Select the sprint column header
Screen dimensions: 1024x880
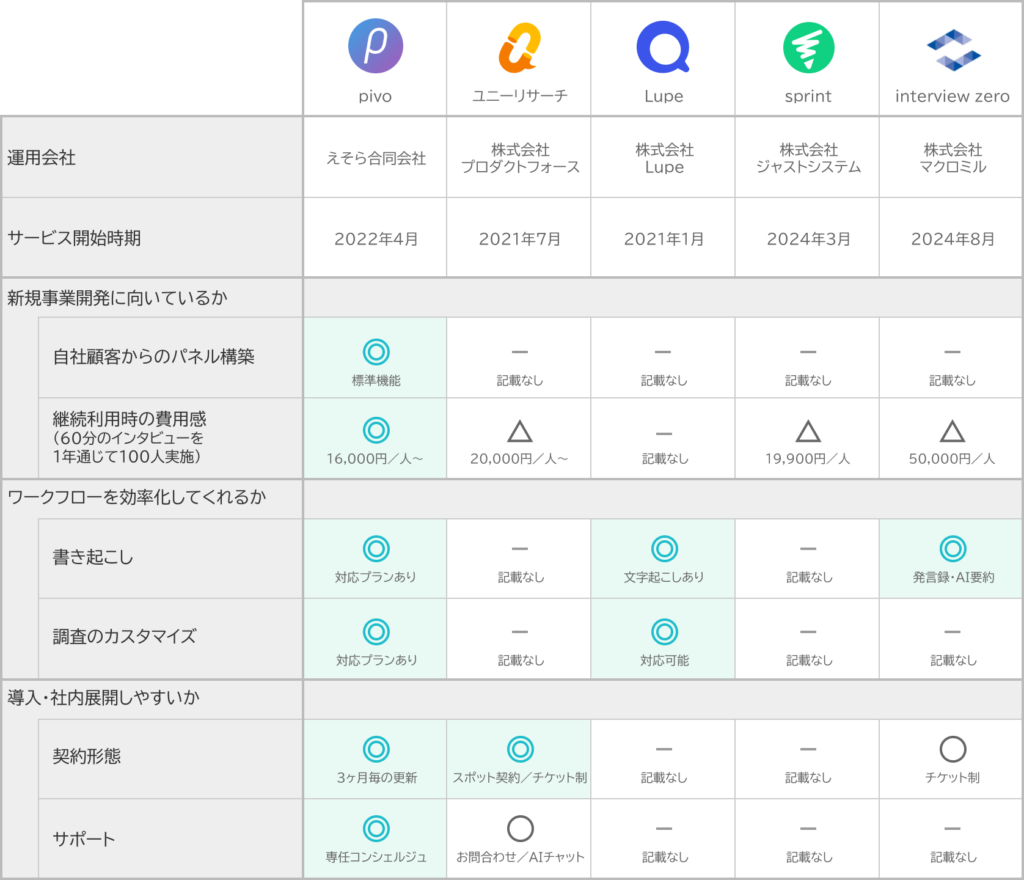(807, 96)
